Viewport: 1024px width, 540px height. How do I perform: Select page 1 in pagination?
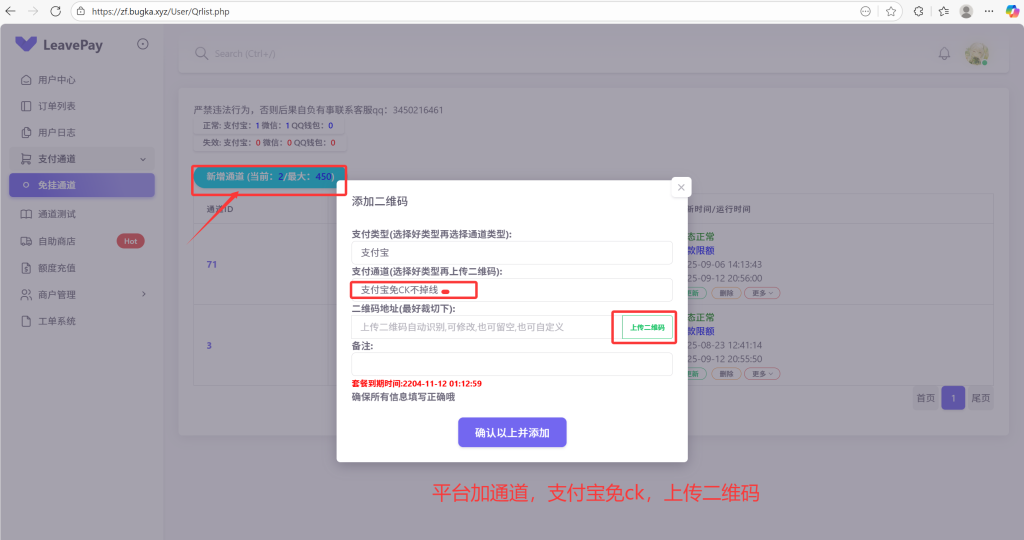click(953, 398)
